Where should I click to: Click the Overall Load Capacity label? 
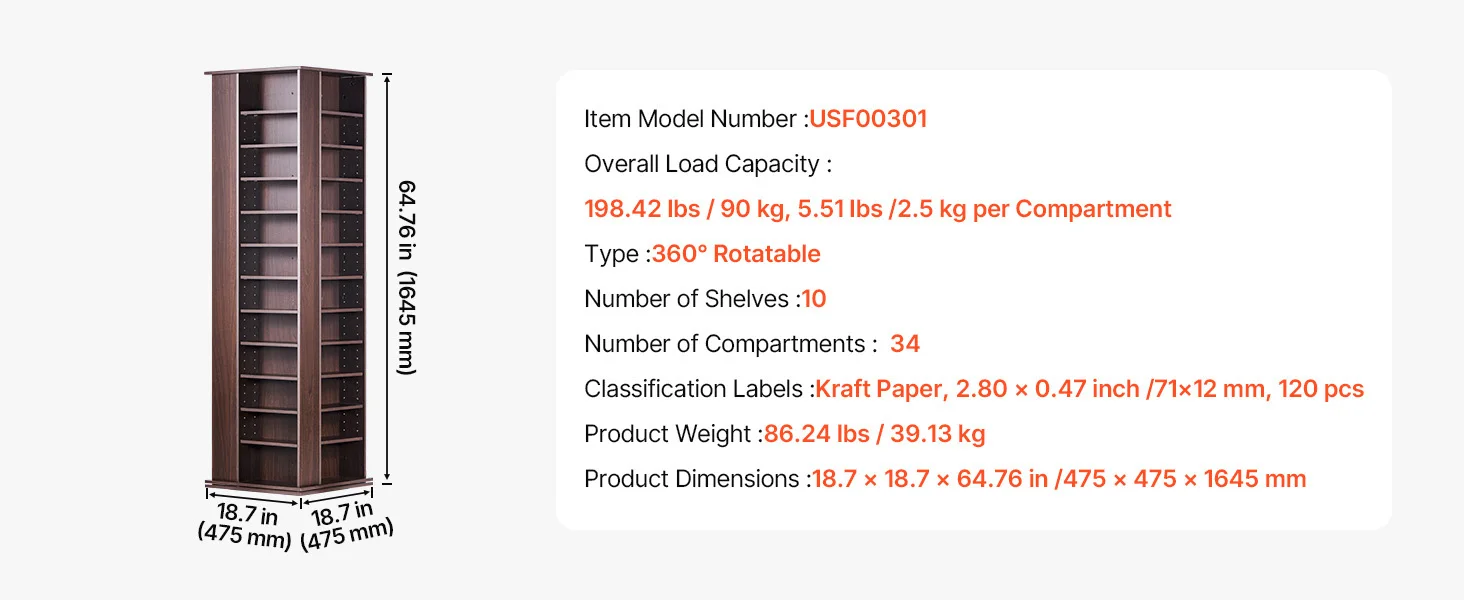[708, 164]
